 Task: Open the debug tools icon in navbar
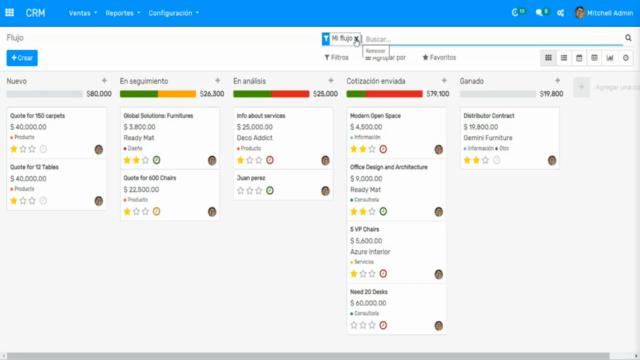coord(560,13)
